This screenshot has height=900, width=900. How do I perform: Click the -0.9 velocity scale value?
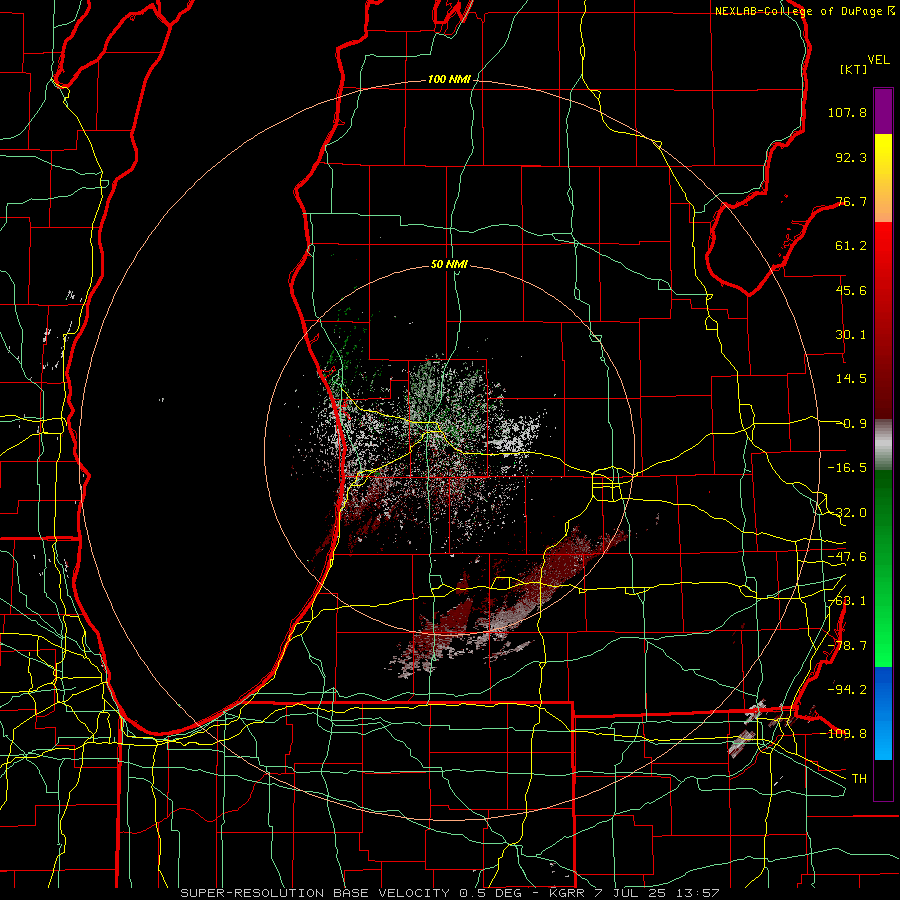click(x=851, y=424)
